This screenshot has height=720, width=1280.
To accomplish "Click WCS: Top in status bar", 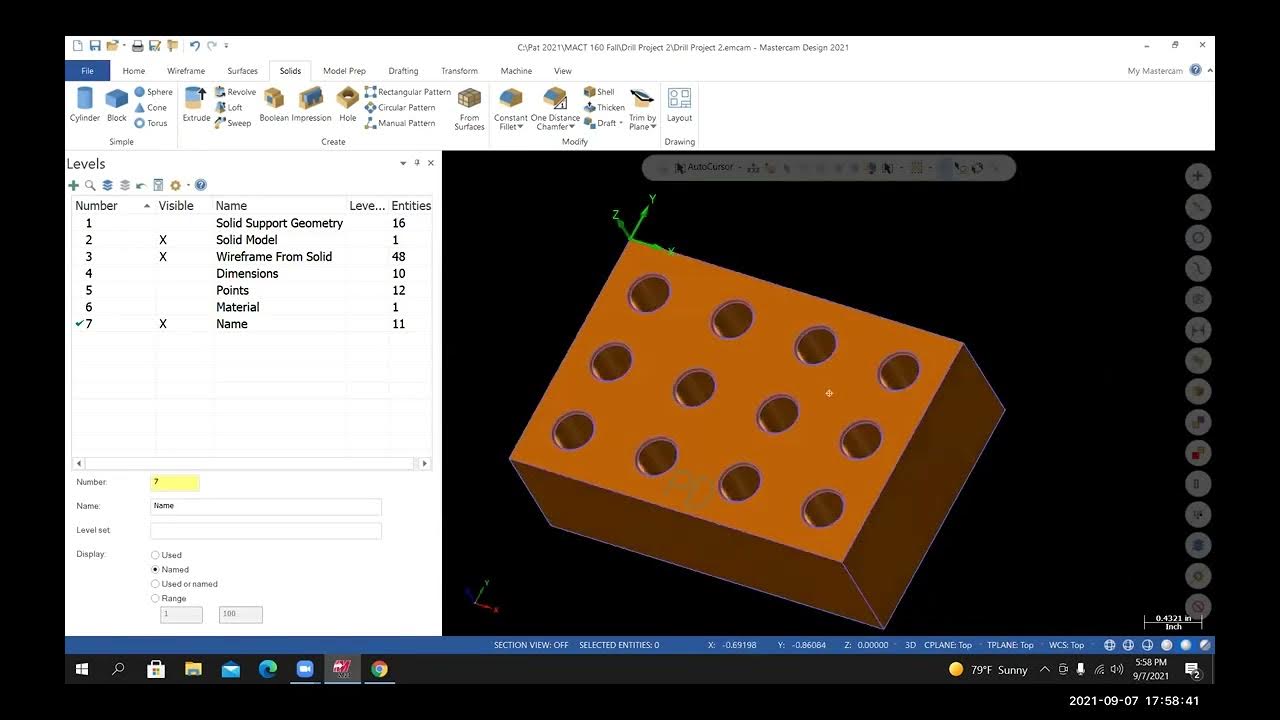I will tap(1066, 645).
